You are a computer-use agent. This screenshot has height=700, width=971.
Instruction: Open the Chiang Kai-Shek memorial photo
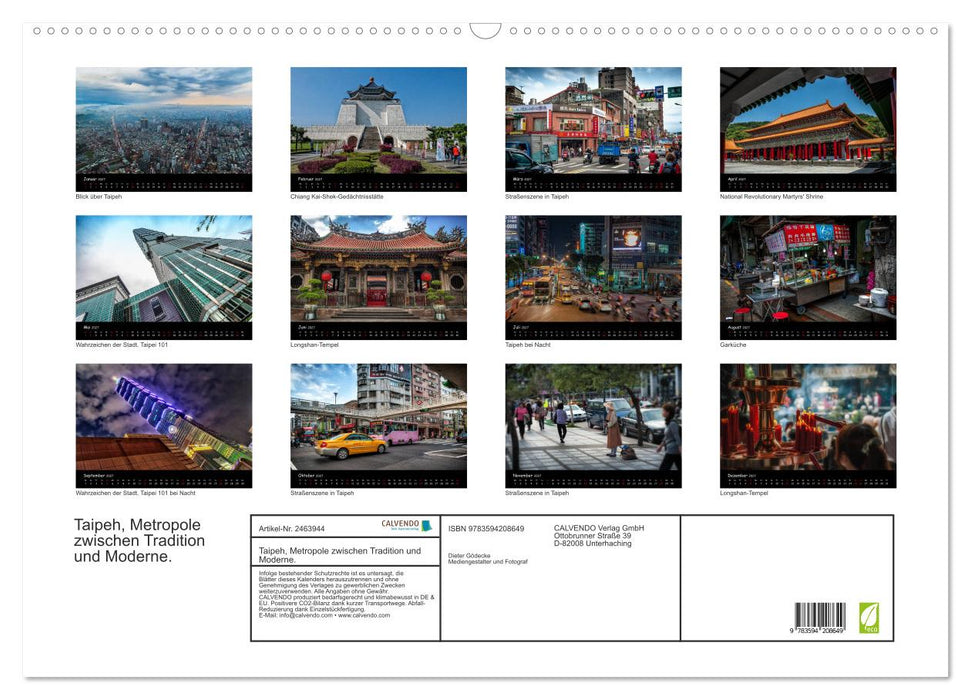click(378, 121)
